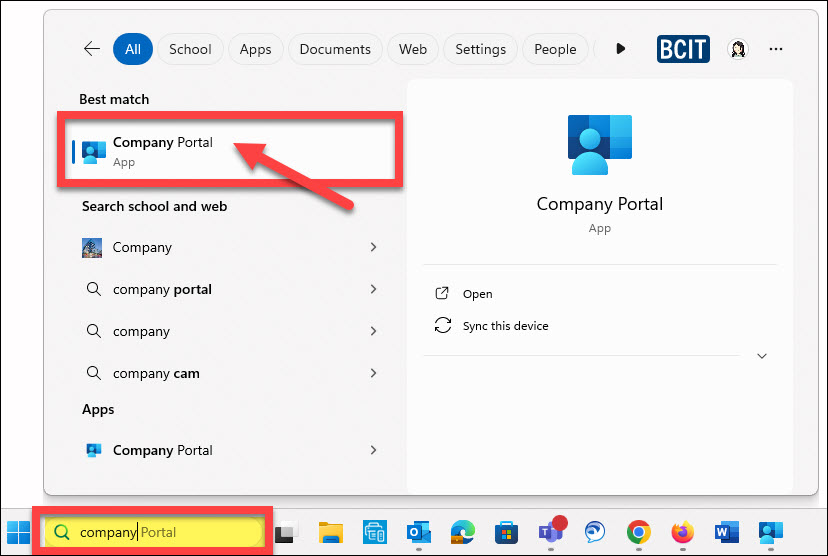Switch to the People filter tab
This screenshot has width=828, height=556.
[555, 49]
